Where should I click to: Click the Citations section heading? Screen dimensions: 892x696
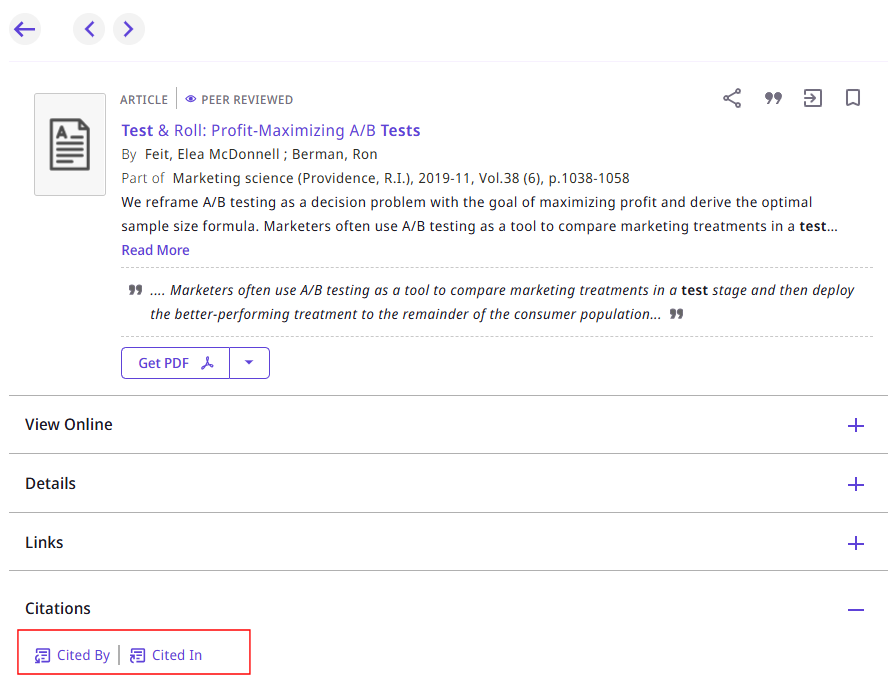(58, 608)
